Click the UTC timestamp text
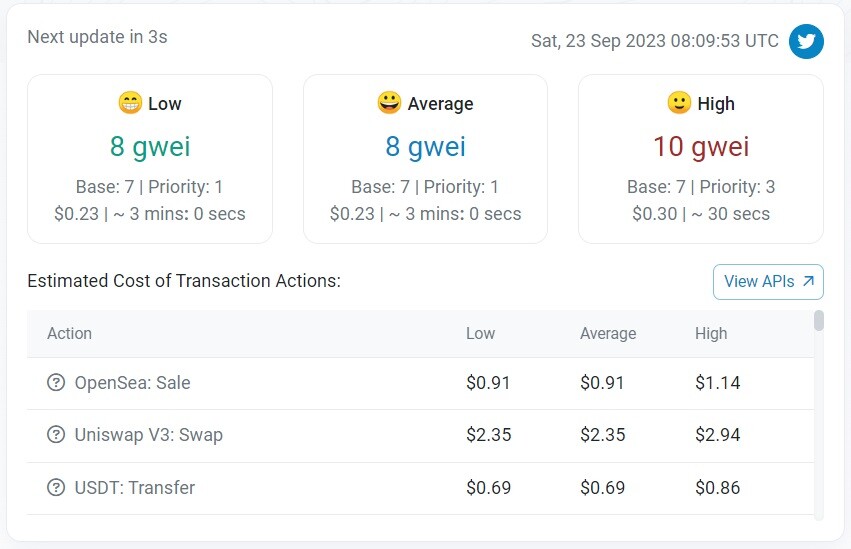The height and width of the screenshot is (549, 851). (x=655, y=41)
